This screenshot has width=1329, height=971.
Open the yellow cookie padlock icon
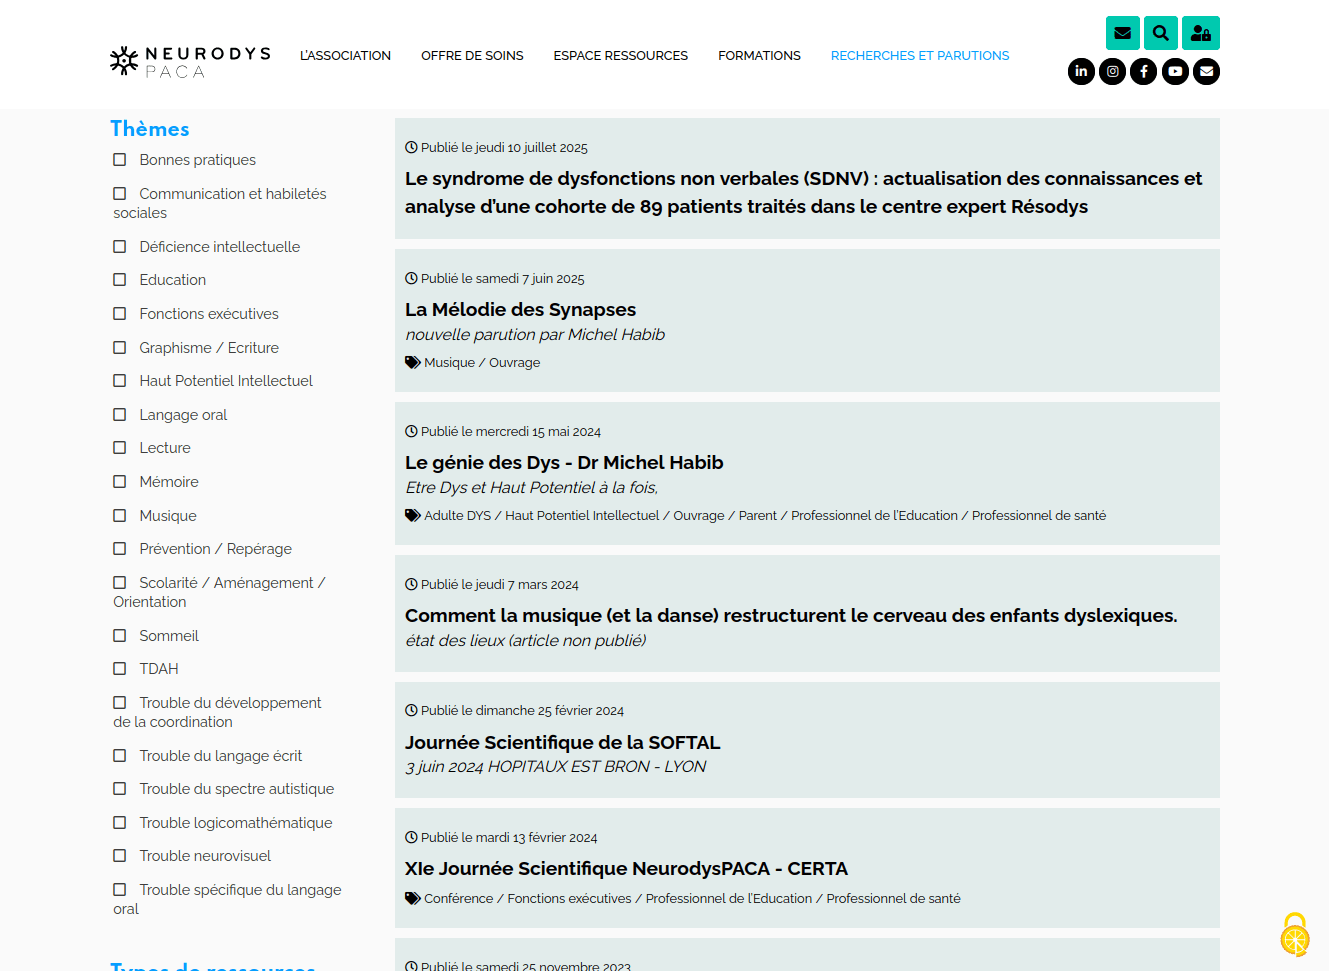(x=1295, y=935)
